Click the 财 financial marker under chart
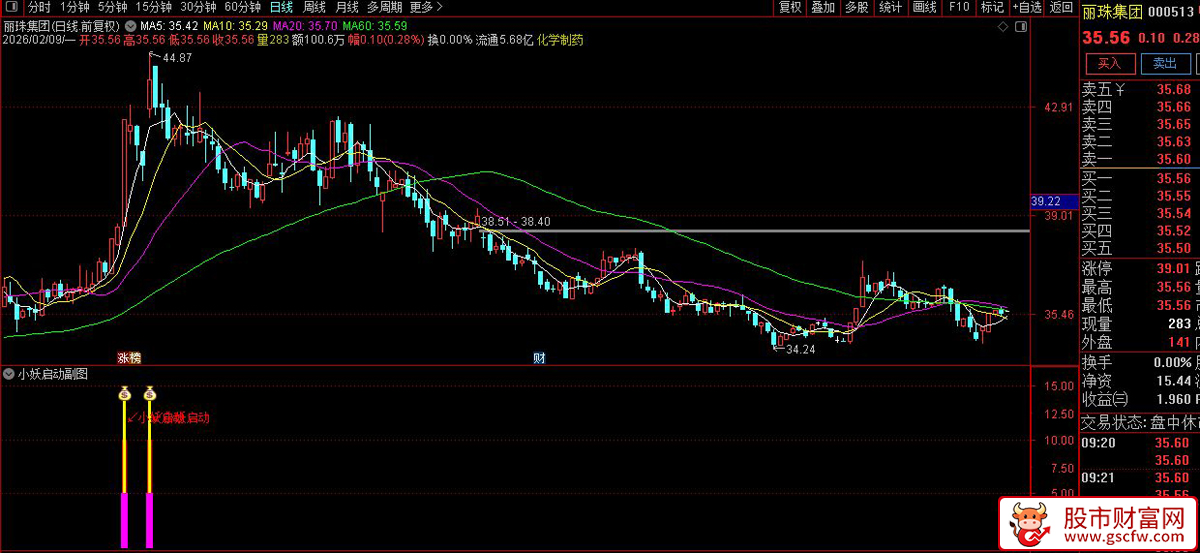Screen dimensions: 1200x553 tap(539, 357)
